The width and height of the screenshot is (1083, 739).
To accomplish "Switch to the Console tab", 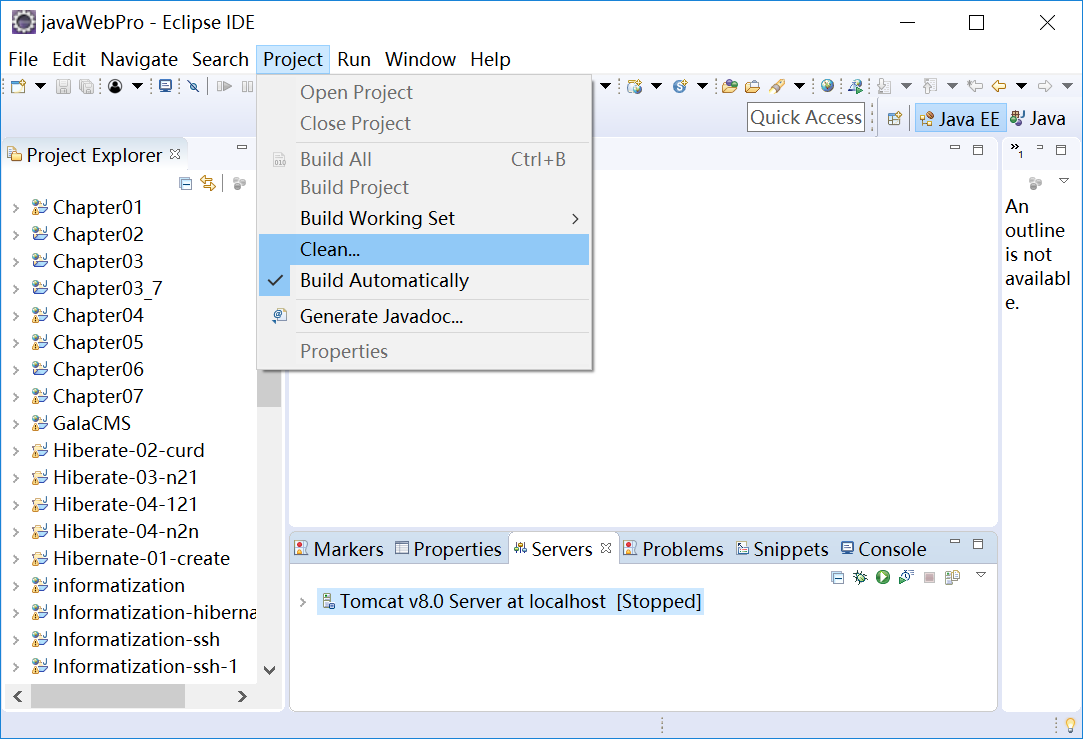I will click(x=883, y=549).
